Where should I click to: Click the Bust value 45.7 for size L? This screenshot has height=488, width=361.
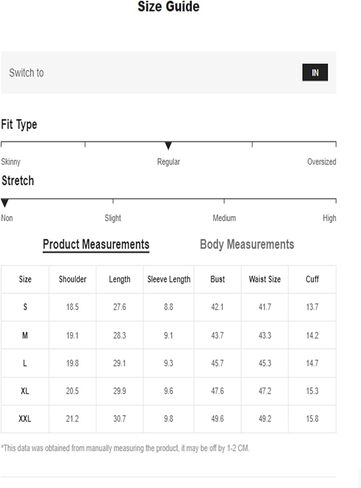point(217,363)
